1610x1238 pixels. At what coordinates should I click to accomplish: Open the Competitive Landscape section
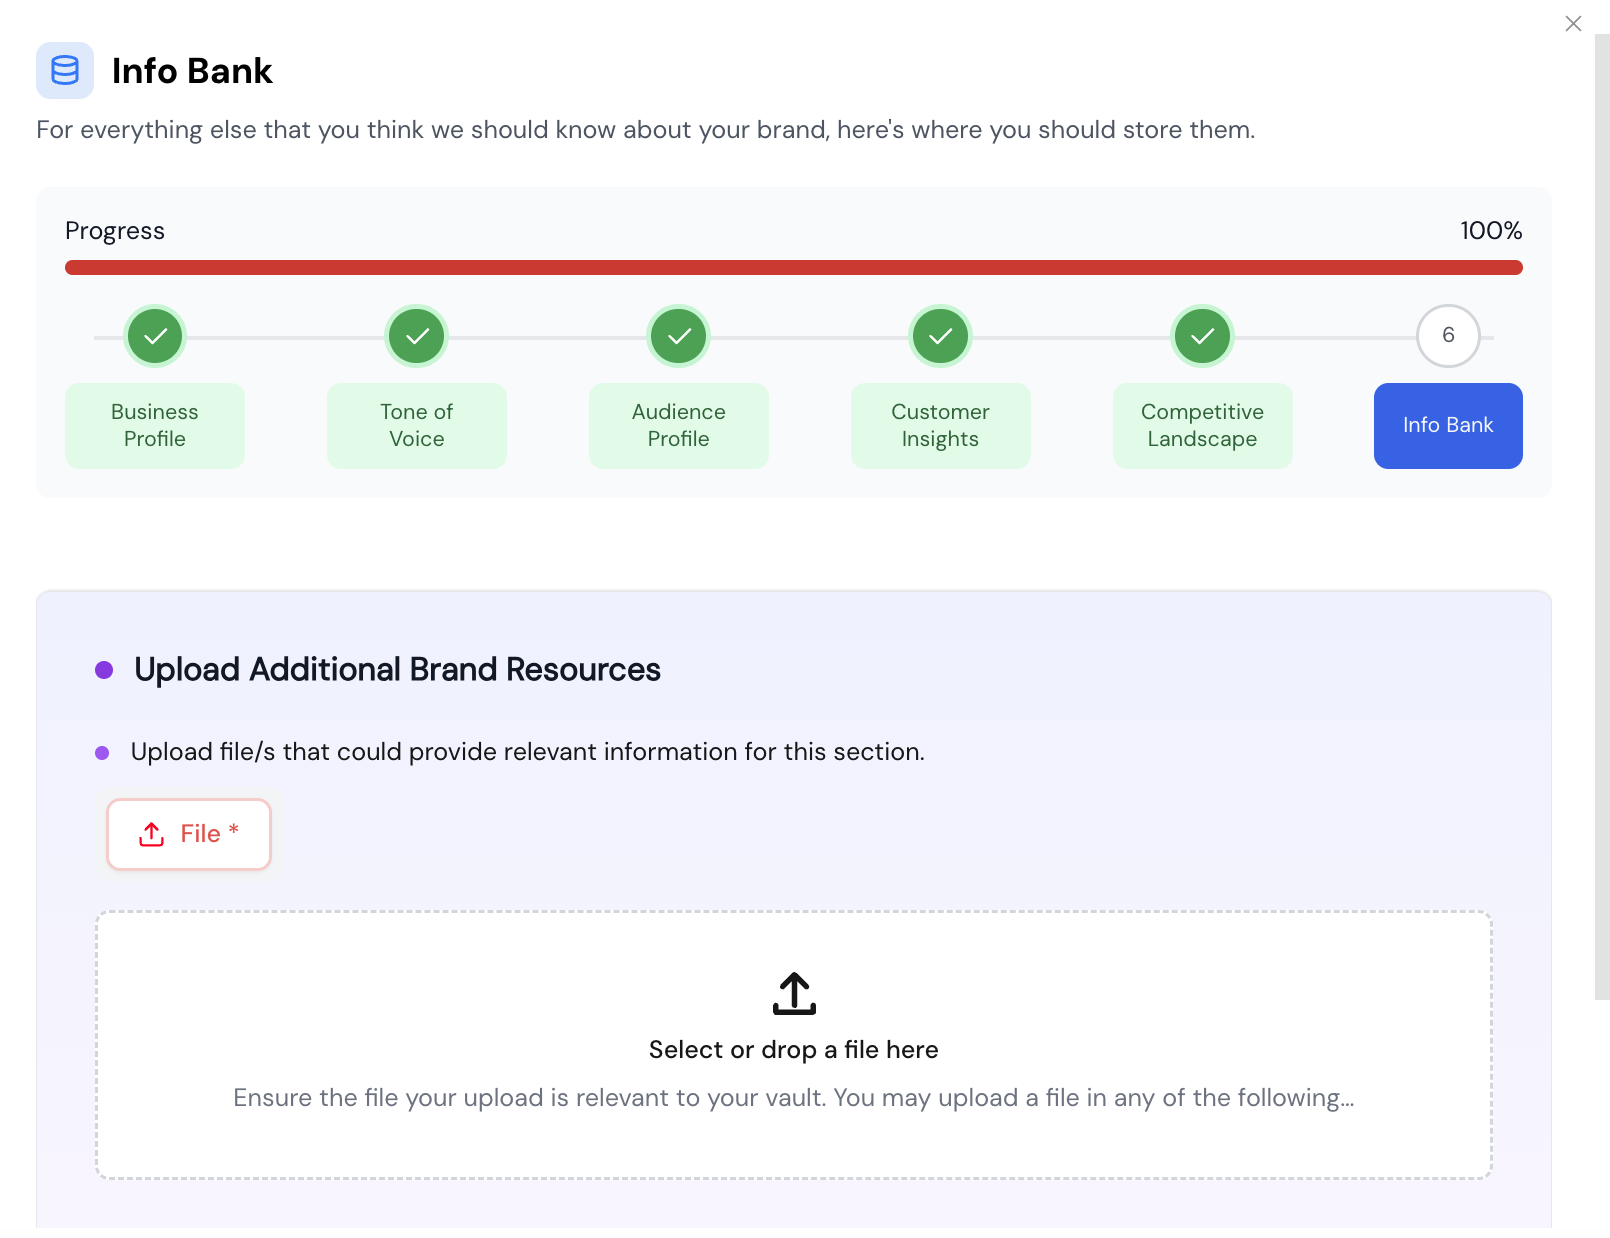(x=1202, y=426)
